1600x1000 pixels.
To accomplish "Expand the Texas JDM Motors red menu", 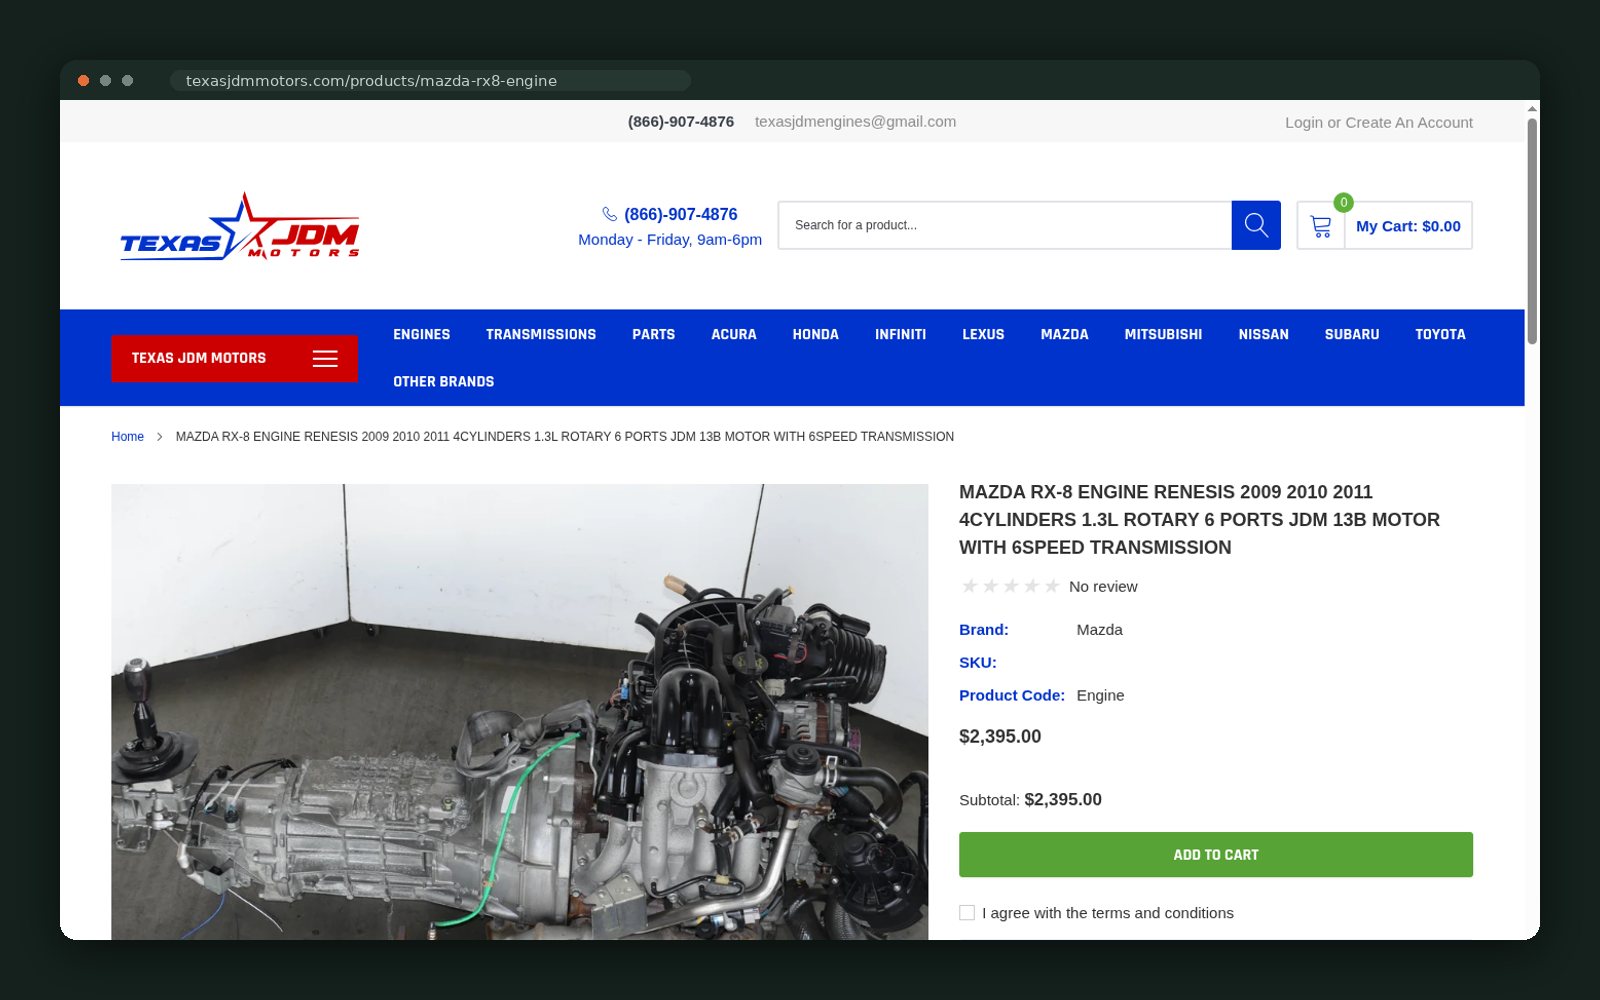I will pyautogui.click(x=234, y=358).
